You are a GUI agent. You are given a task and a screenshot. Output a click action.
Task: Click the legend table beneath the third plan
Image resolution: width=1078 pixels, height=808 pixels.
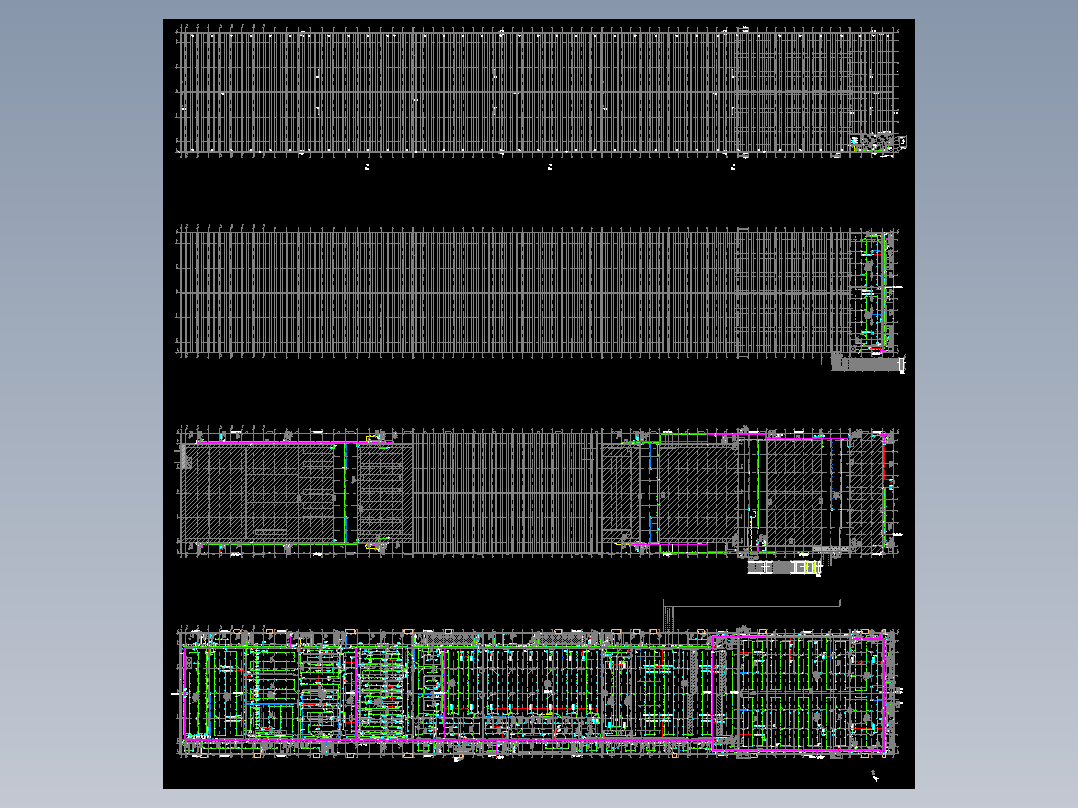(x=785, y=567)
